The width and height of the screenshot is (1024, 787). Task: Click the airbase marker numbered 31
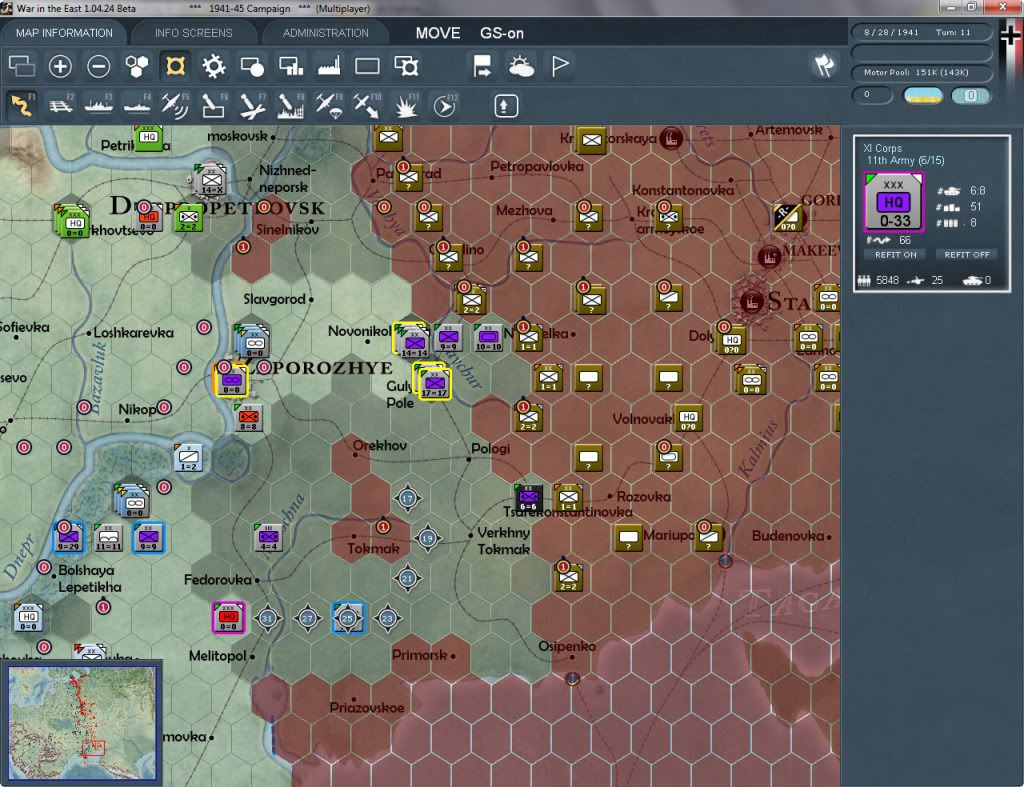[x=267, y=618]
